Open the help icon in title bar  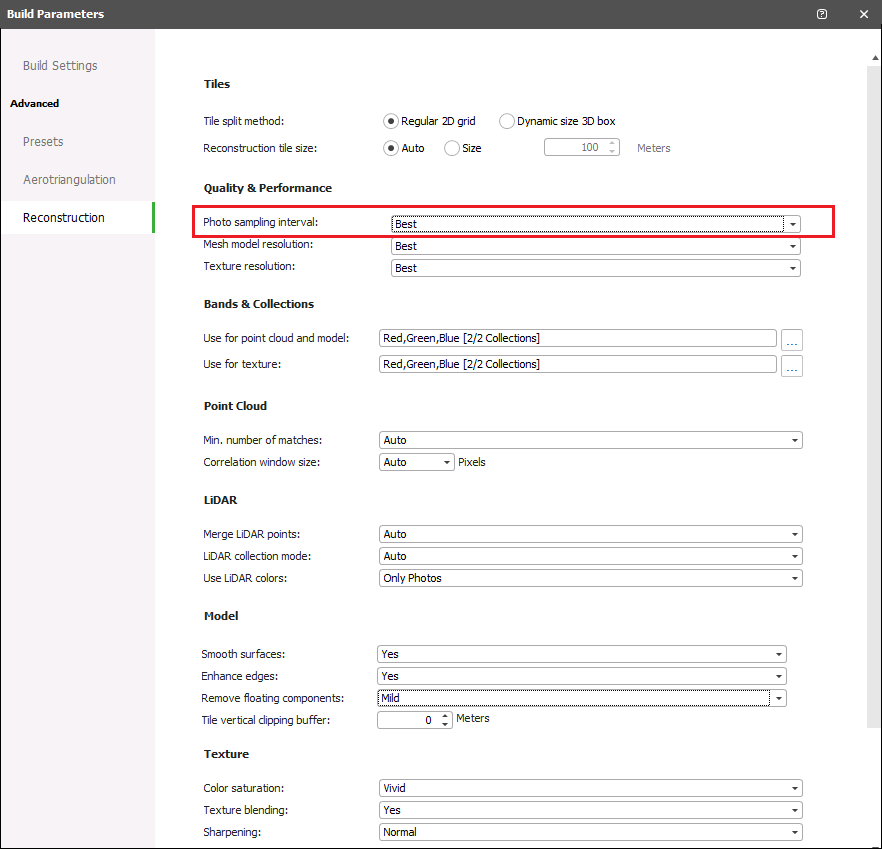point(822,14)
